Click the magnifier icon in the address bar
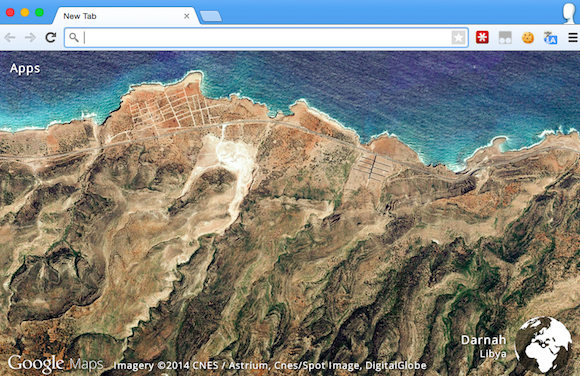 74,37
